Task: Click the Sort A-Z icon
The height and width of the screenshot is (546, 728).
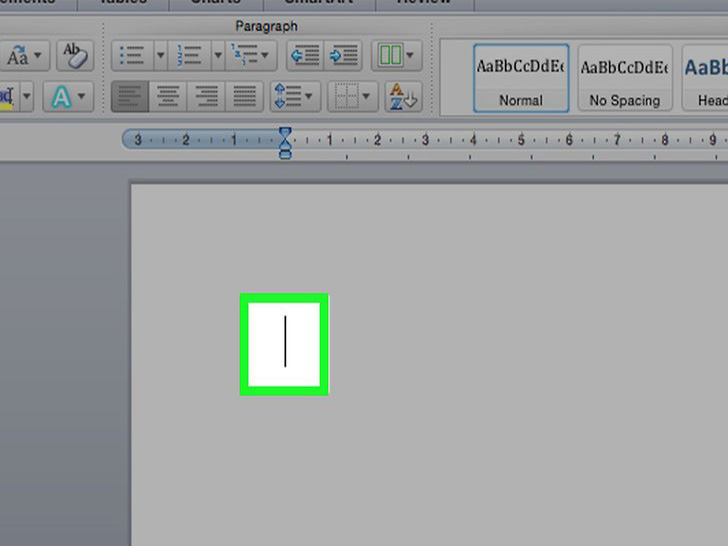Action: click(x=403, y=97)
